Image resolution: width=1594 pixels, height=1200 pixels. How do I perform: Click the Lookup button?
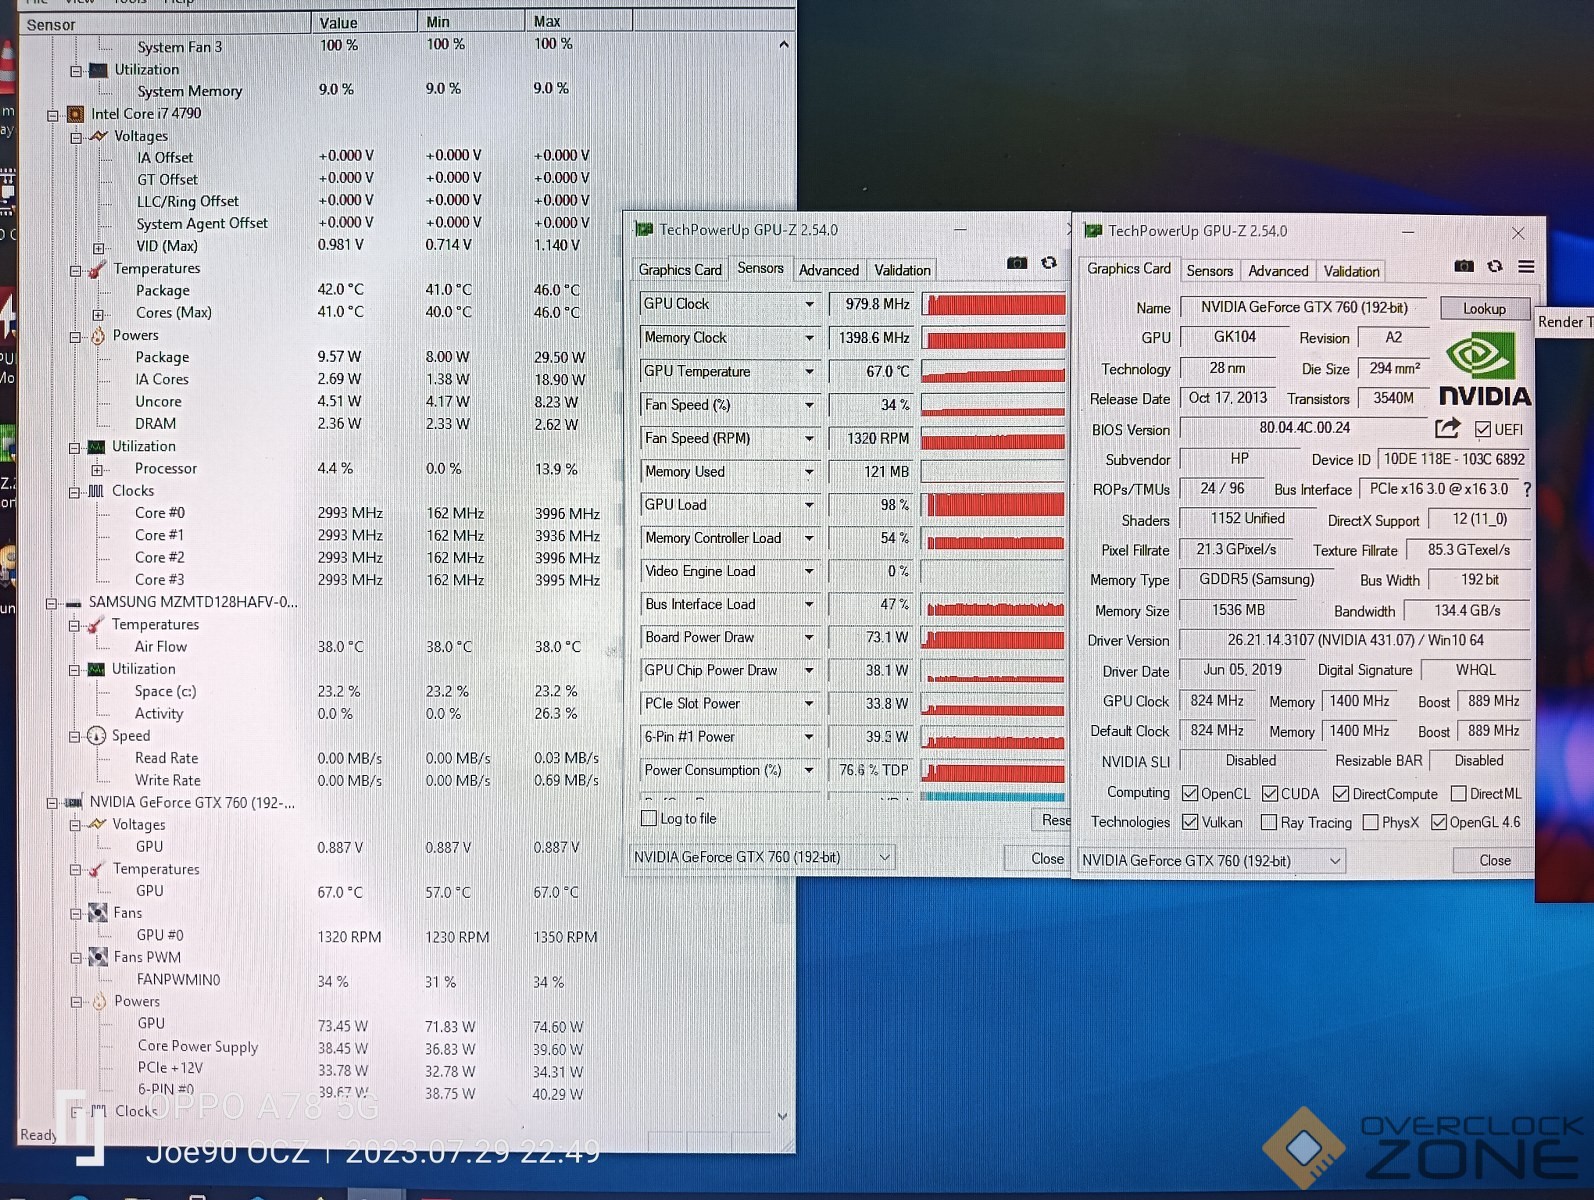[1484, 308]
